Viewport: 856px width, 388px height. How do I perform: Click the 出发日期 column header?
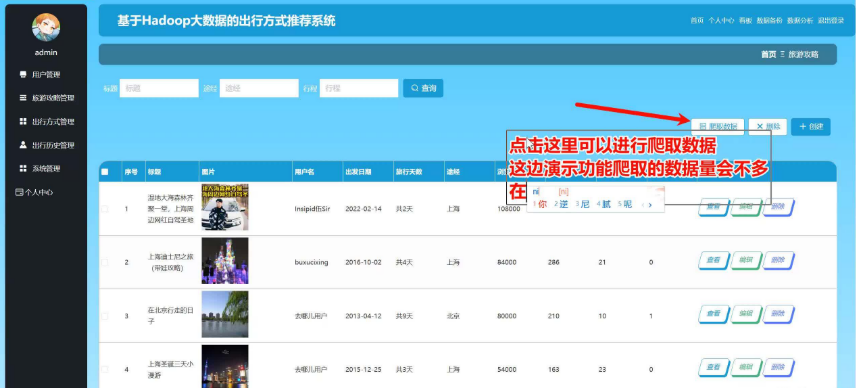[x=359, y=172]
